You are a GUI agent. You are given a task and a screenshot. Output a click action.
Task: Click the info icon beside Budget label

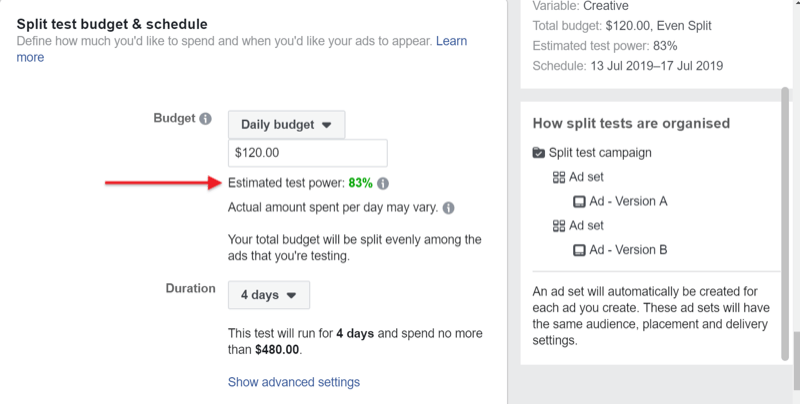(x=205, y=119)
